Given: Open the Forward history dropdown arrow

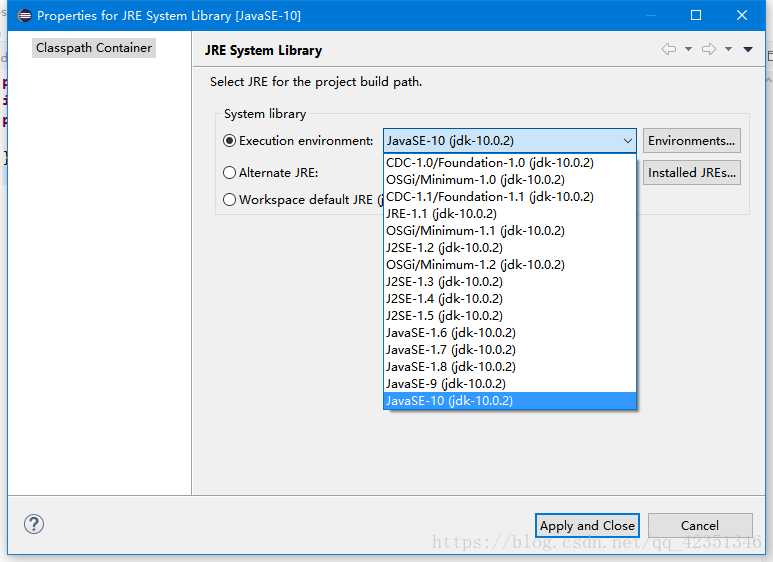Looking at the screenshot, I should click(x=728, y=49).
